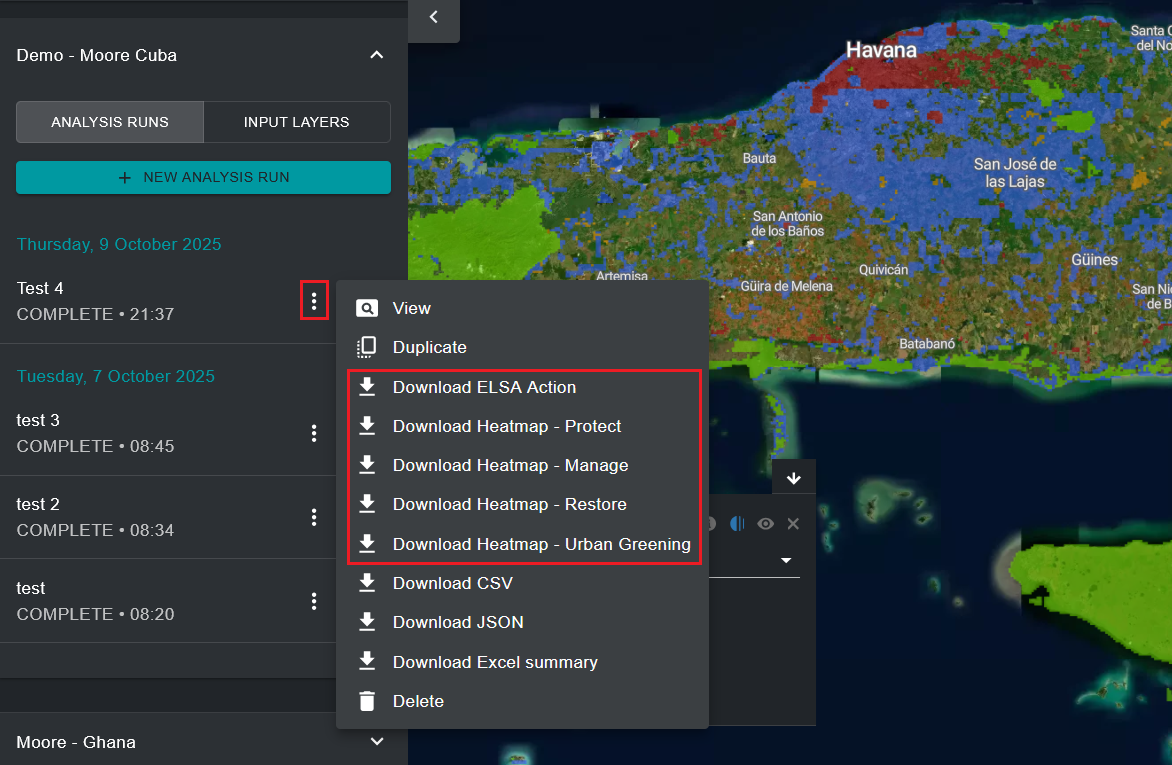
Task: Open the dropdown arrow in the legend panel
Action: pyautogui.click(x=786, y=561)
